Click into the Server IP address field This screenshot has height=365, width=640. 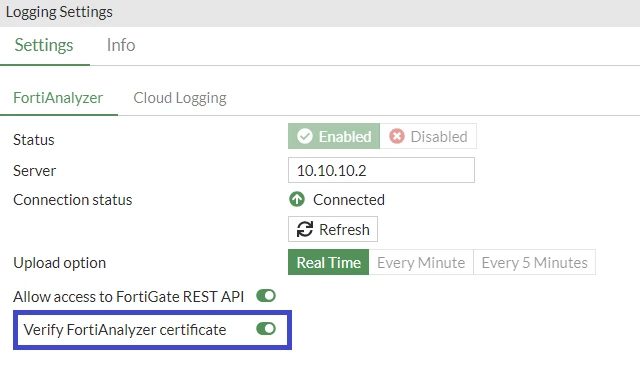(381, 170)
